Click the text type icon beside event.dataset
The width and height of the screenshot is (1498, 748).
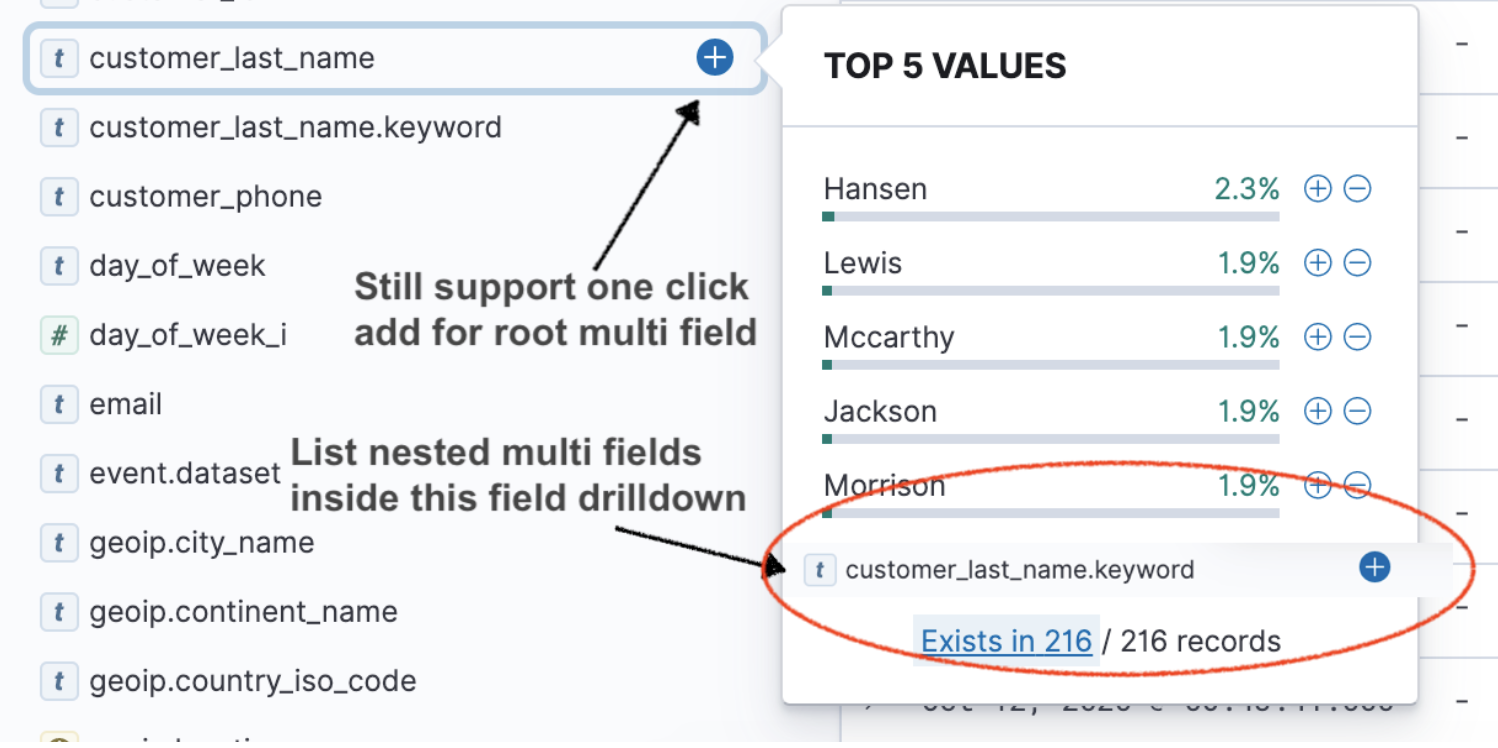[x=59, y=473]
